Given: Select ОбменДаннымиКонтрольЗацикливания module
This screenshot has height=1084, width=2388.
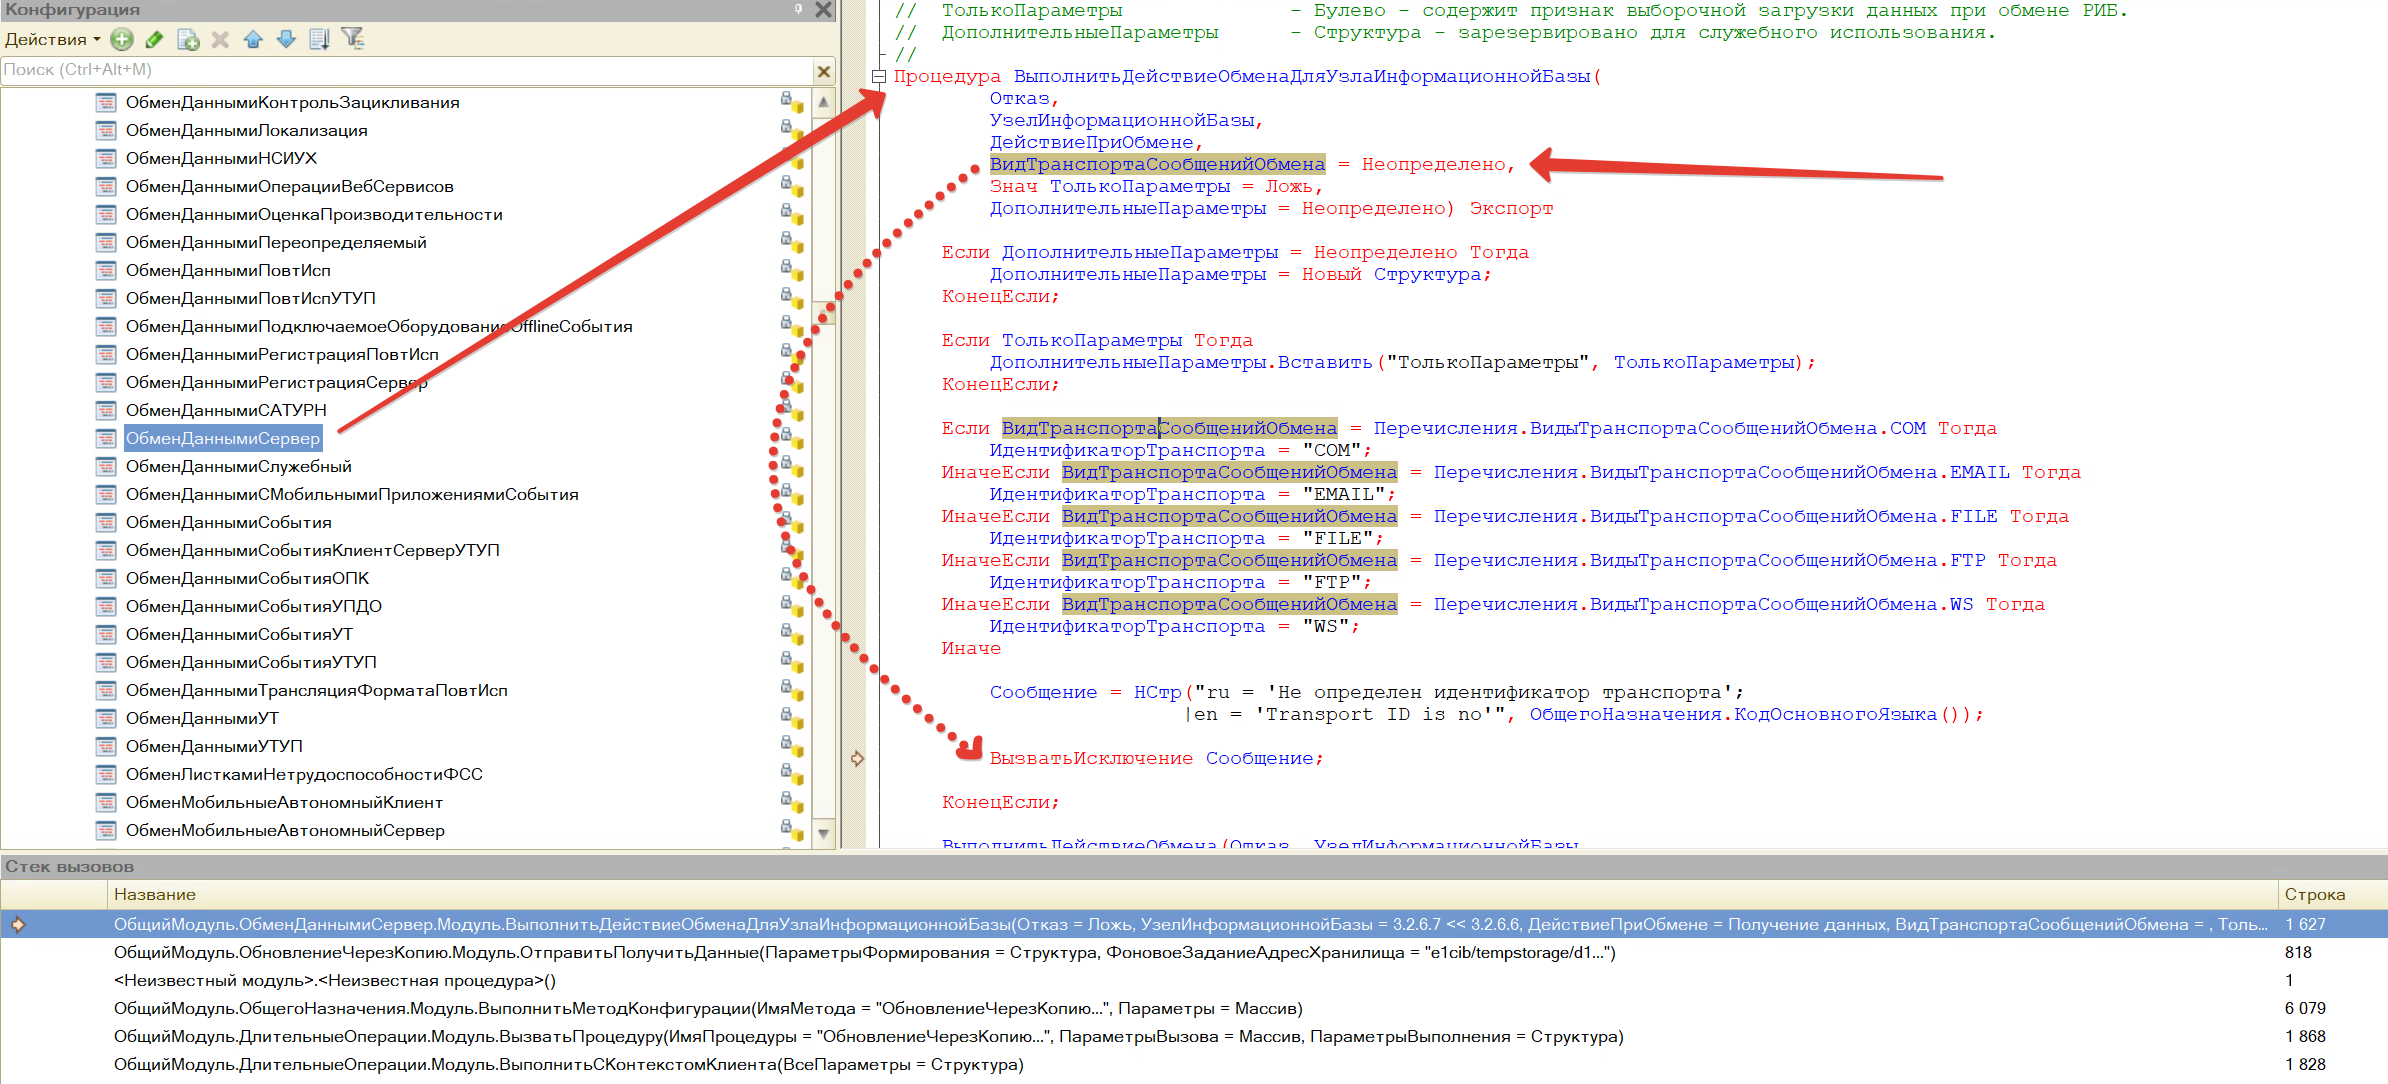Looking at the screenshot, I should pos(292,102).
